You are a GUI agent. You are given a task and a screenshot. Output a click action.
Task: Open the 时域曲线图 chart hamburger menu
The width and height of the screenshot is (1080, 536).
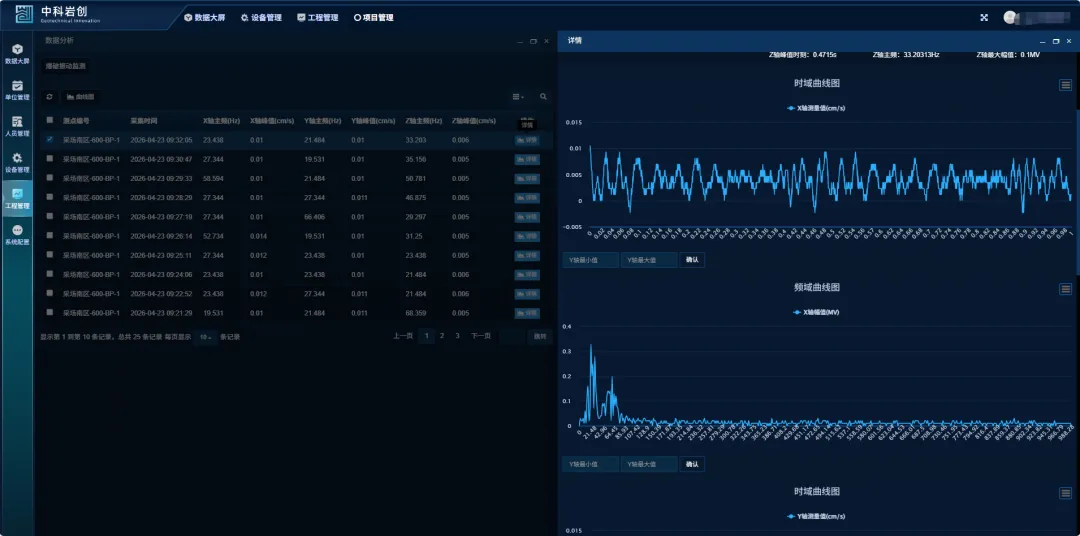(1066, 85)
